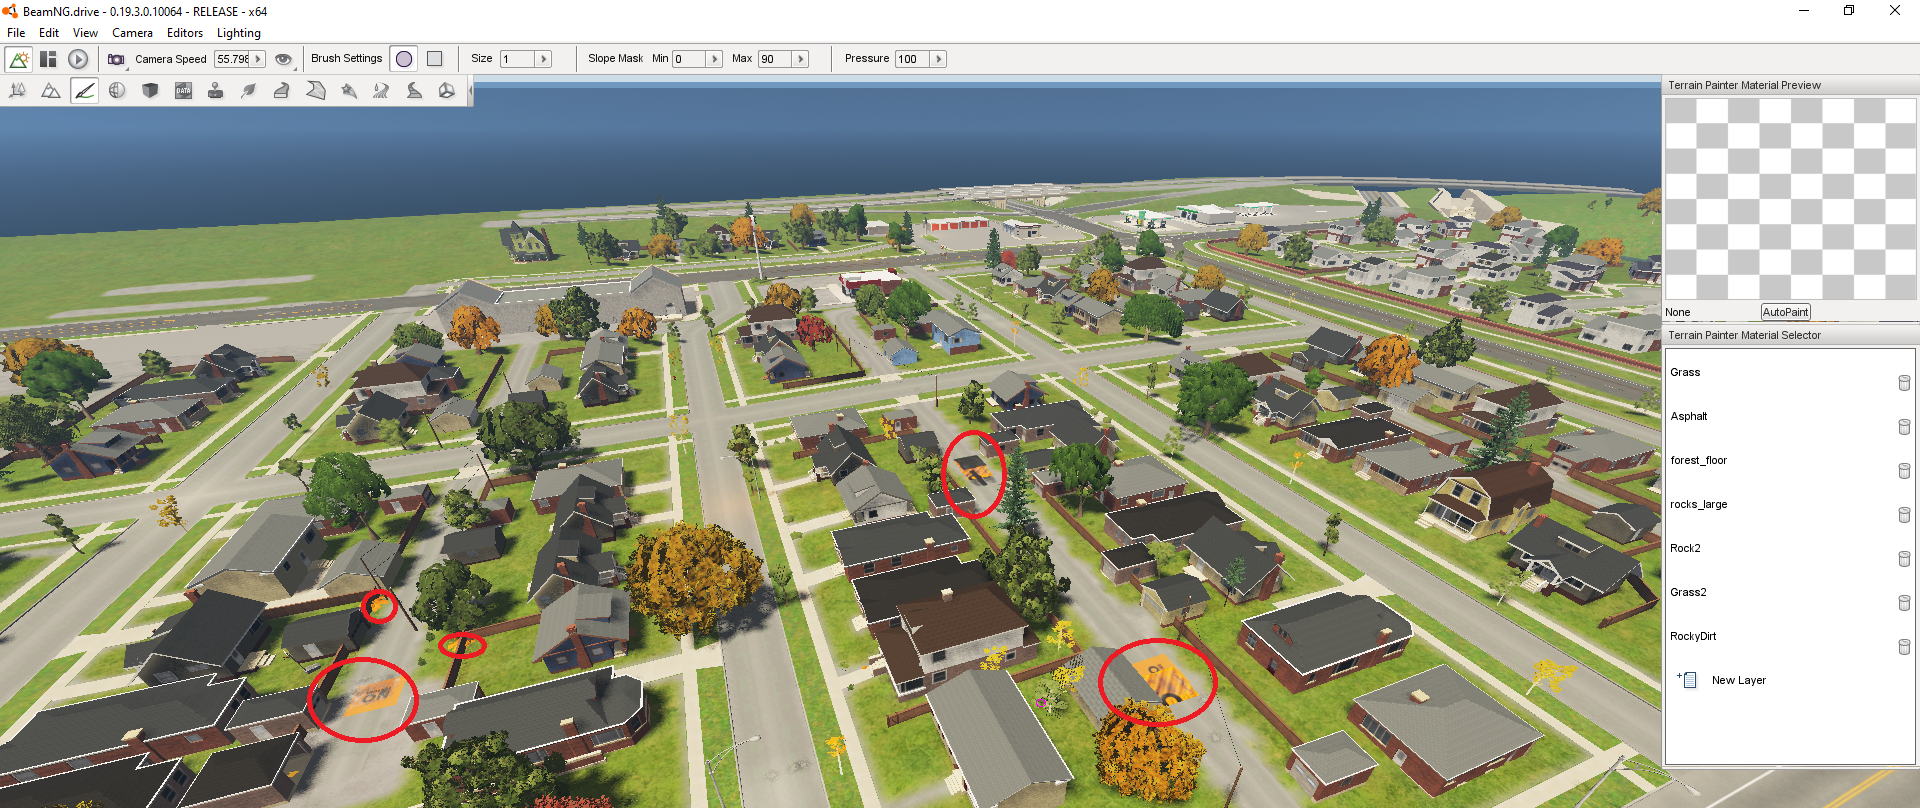Select the Mission Area Editor tool
Screen dimensions: 1920x808
click(315, 91)
